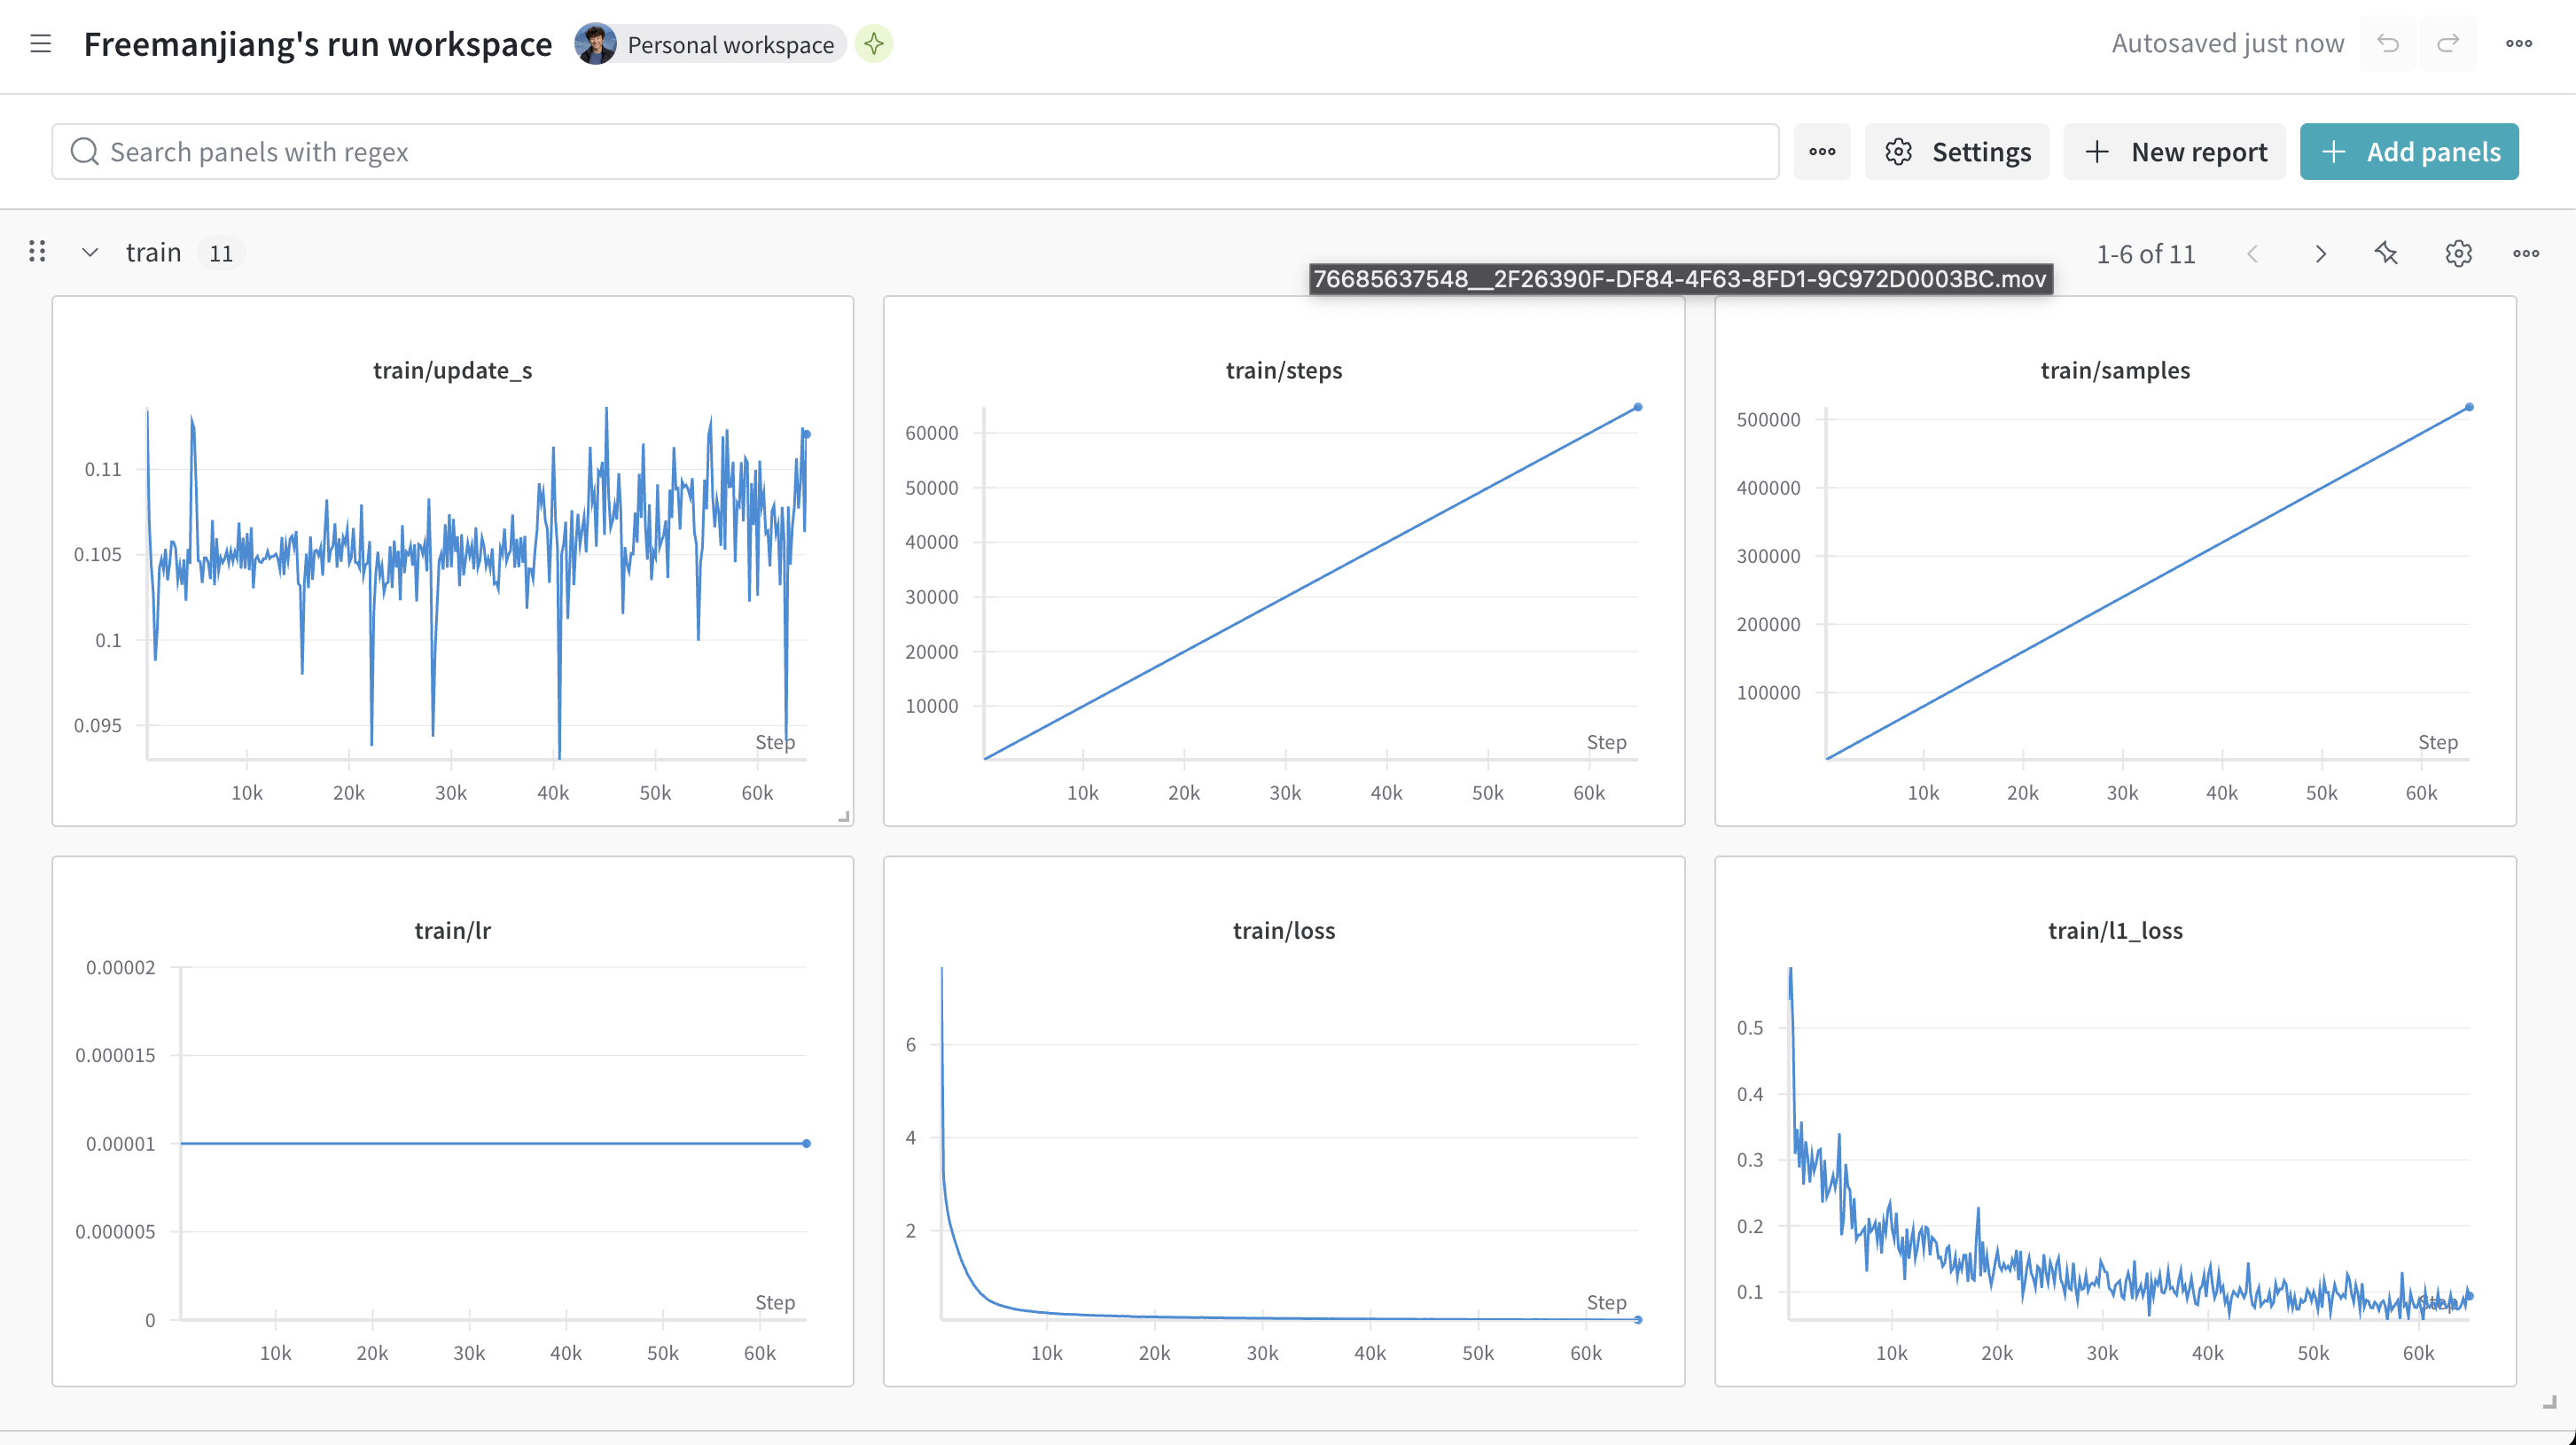Click the redo arrow icon
2576x1445 pixels.
(2447, 44)
